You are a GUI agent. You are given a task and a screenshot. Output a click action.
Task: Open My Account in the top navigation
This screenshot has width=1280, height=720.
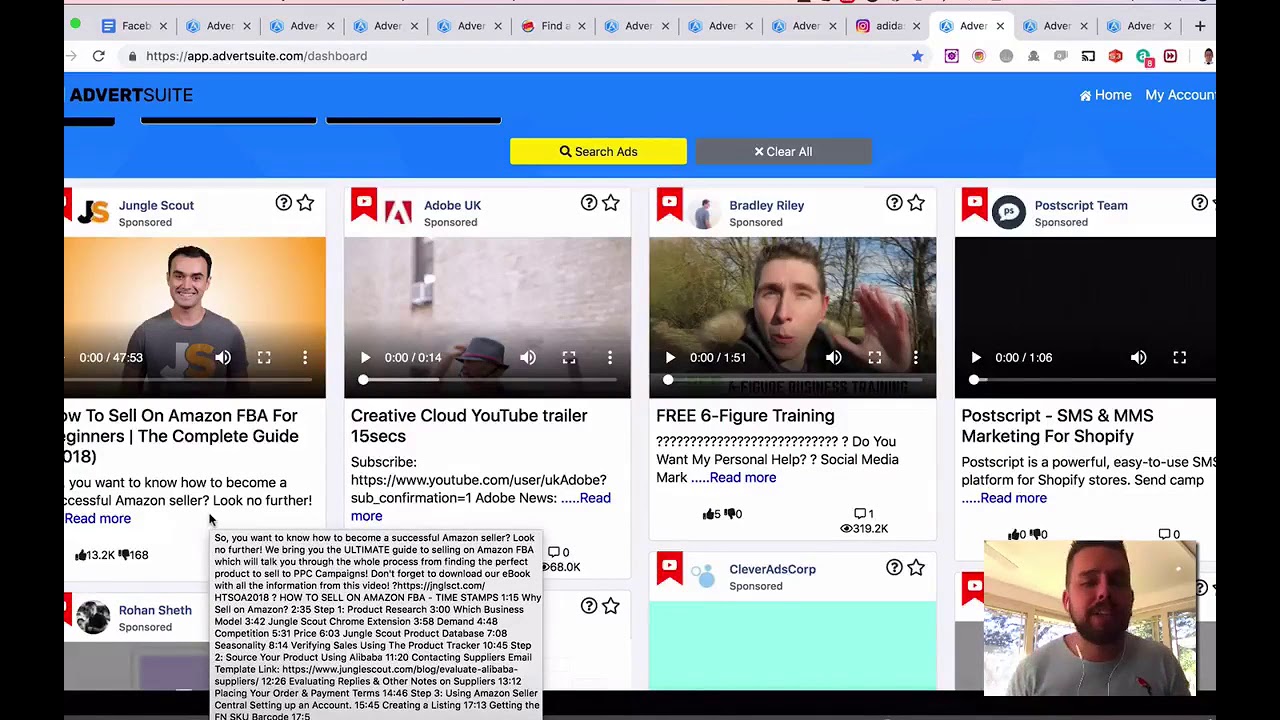coord(1180,95)
